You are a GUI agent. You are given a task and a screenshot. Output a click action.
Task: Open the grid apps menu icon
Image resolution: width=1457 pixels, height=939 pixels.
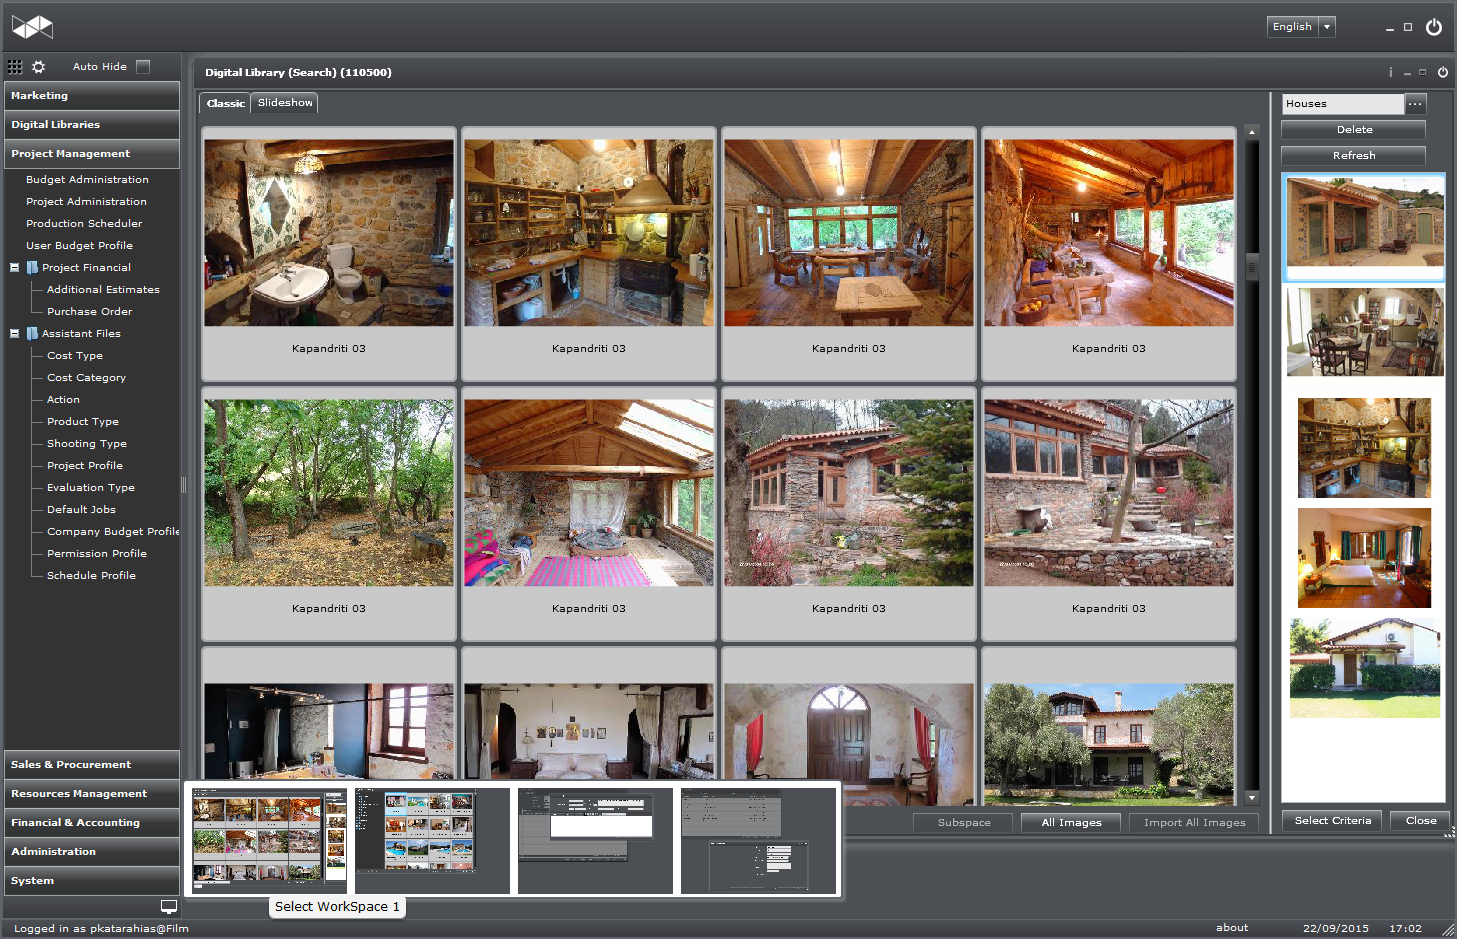point(15,67)
